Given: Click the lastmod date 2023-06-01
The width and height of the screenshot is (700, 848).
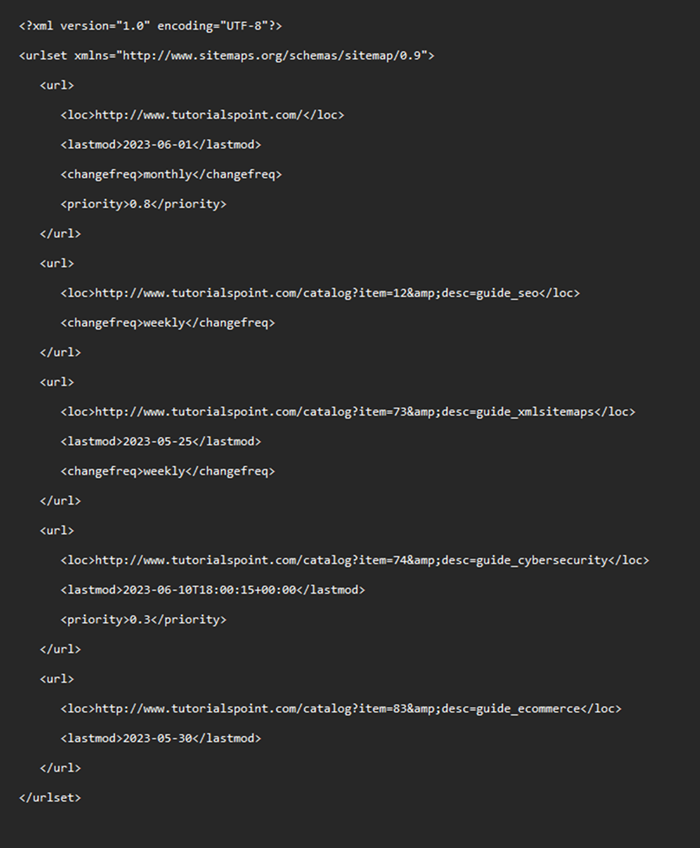Looking at the screenshot, I should click(157, 145).
